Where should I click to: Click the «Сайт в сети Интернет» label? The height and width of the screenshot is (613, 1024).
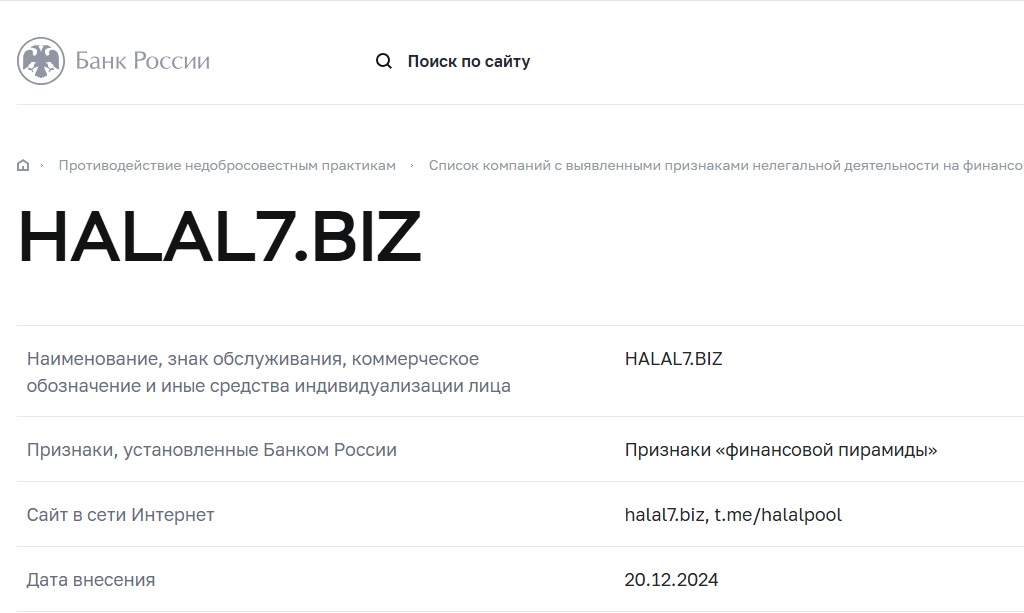pos(120,515)
